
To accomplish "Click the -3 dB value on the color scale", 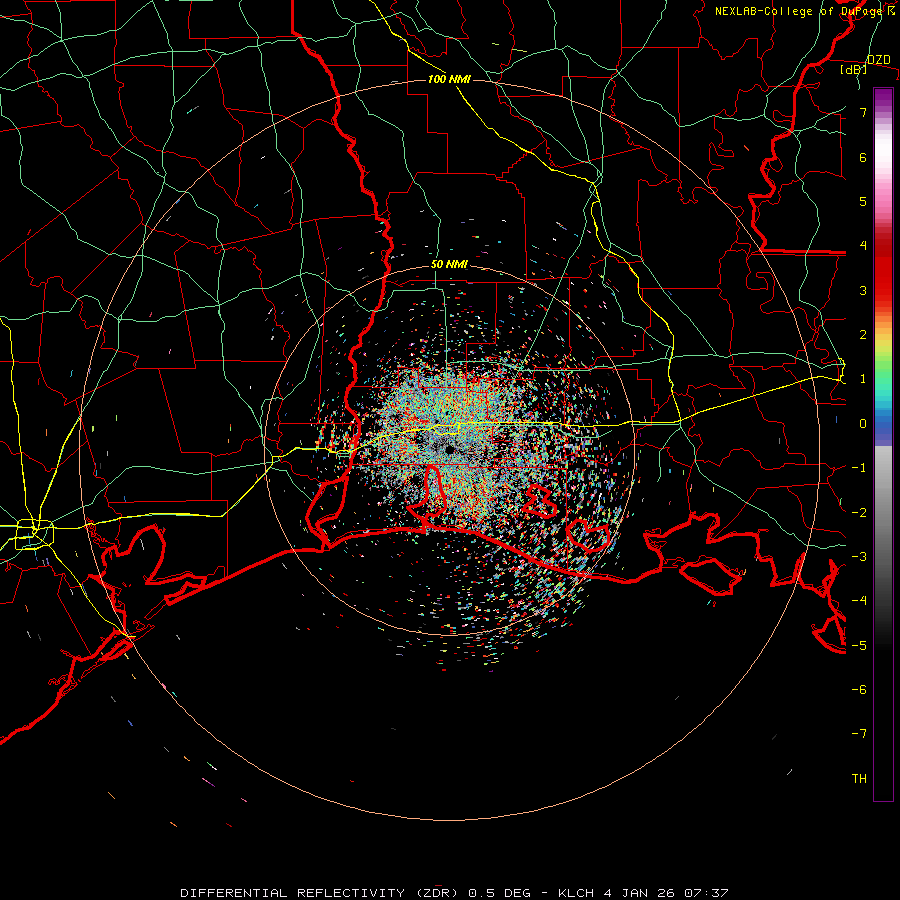I will tap(859, 556).
